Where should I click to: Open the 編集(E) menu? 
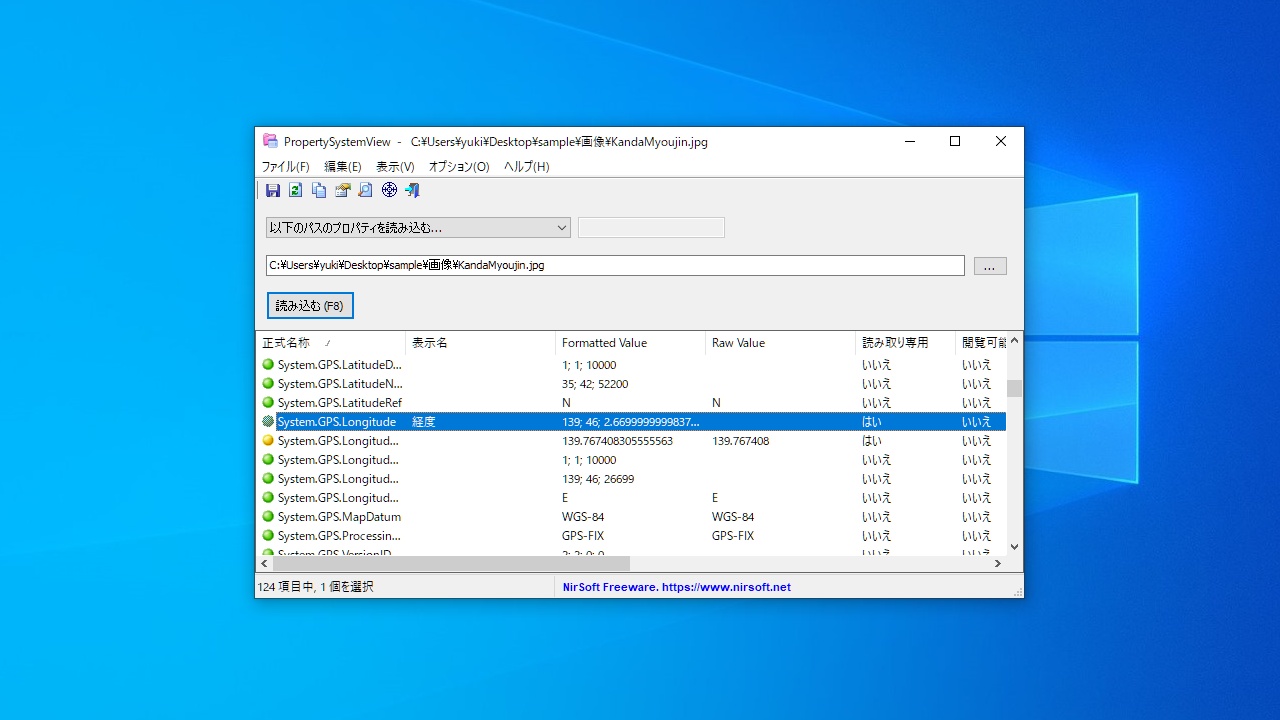[343, 167]
